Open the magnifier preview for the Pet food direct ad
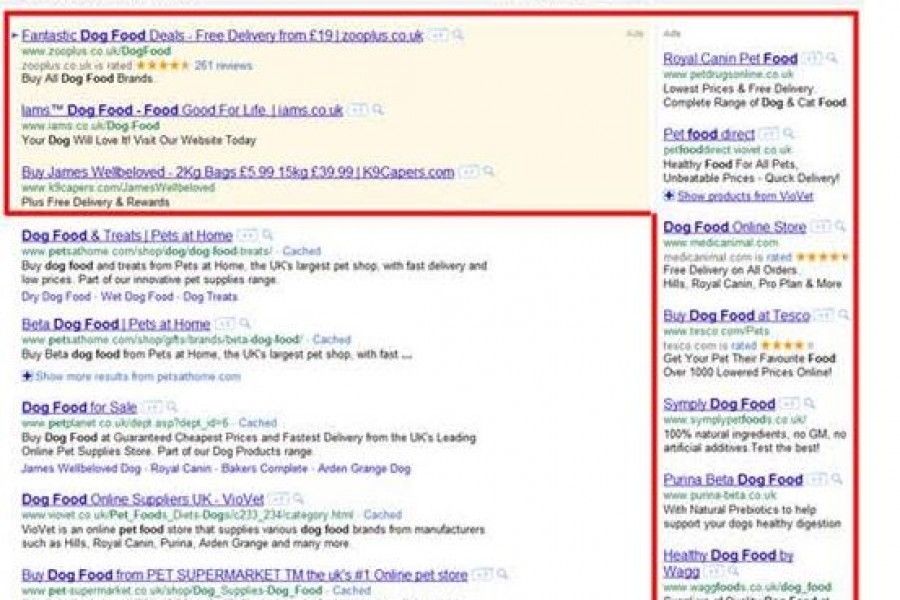Screen dimensions: 900x600 789,134
